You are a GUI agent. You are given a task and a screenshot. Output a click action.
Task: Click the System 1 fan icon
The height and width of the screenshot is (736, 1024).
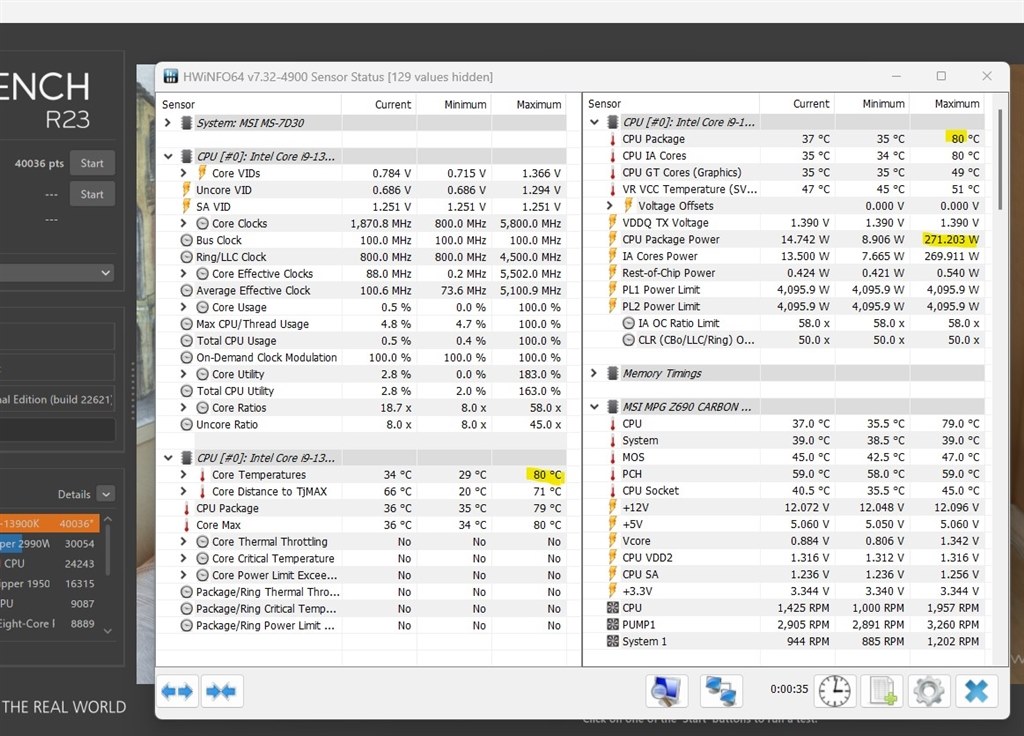click(x=613, y=641)
